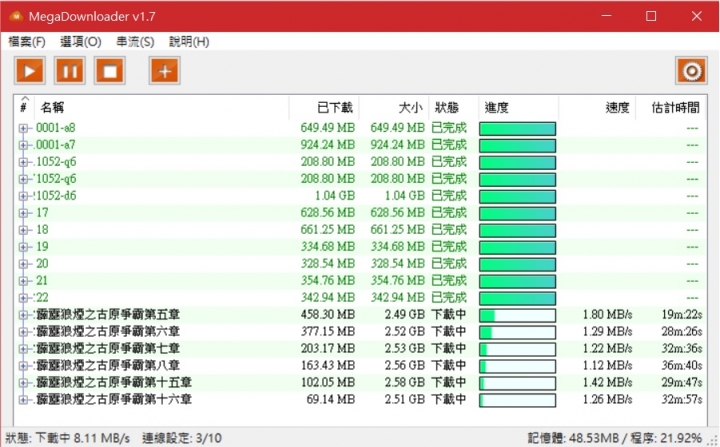Viewport: 720px width, 447px height.
Task: Expand the 第十六章 download row
Action: click(x=23, y=400)
